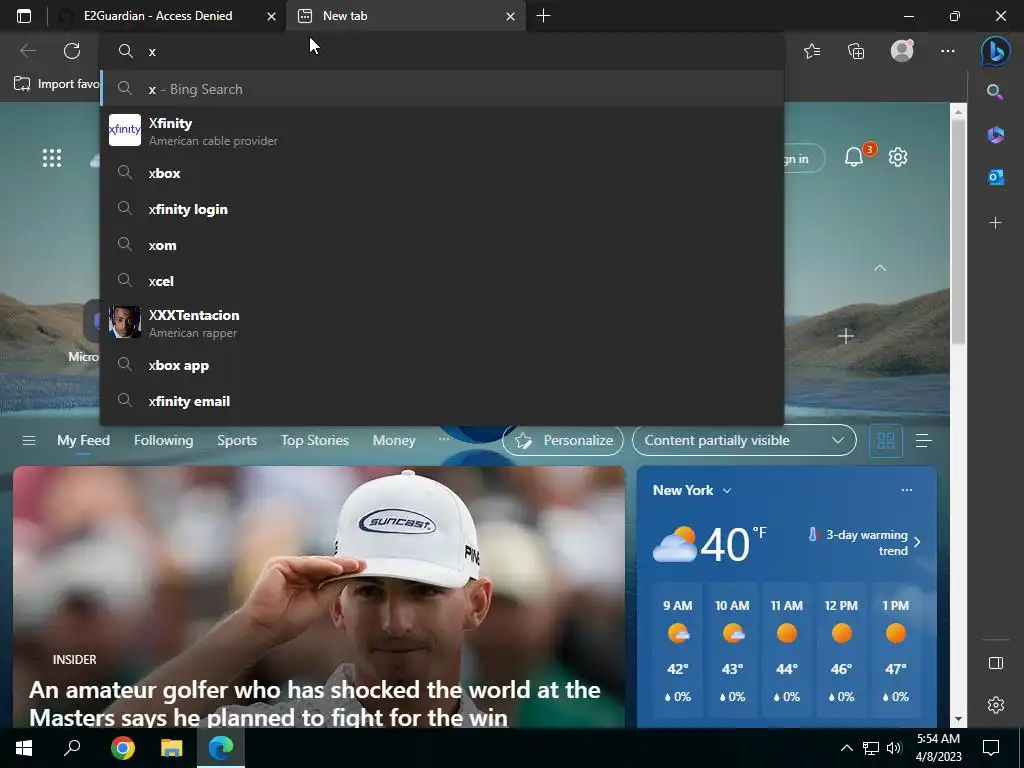Open Collections icon in toolbar
The width and height of the screenshot is (1024, 768).
(x=856, y=51)
